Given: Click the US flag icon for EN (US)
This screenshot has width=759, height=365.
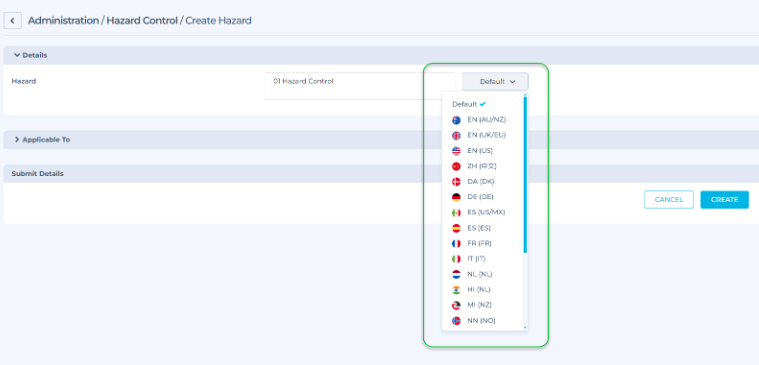Looking at the screenshot, I should (x=456, y=151).
